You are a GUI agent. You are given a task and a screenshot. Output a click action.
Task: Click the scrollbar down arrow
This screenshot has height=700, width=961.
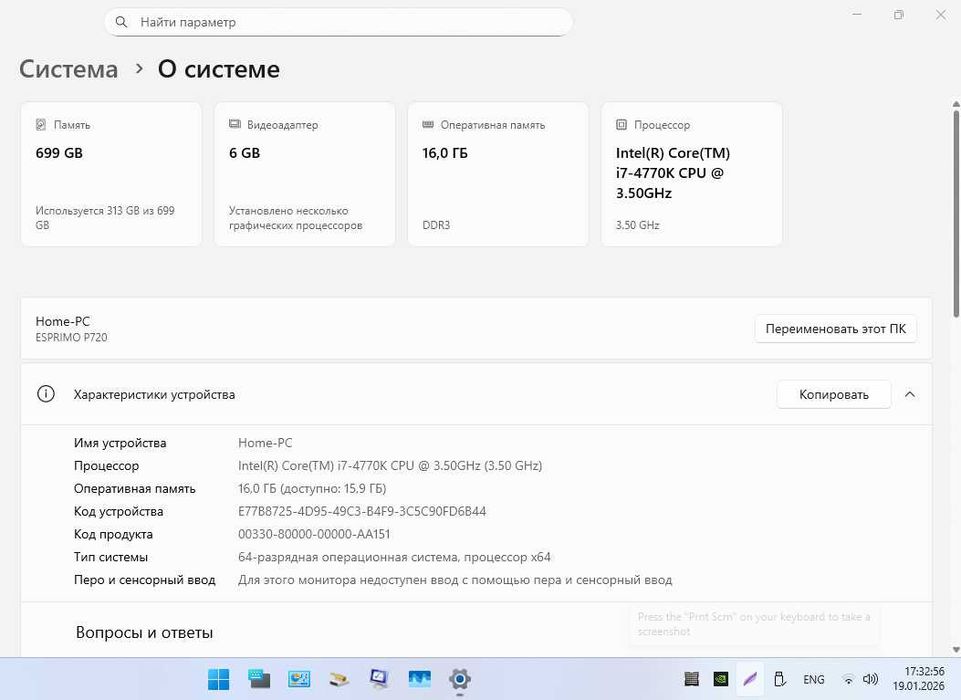pos(956,650)
